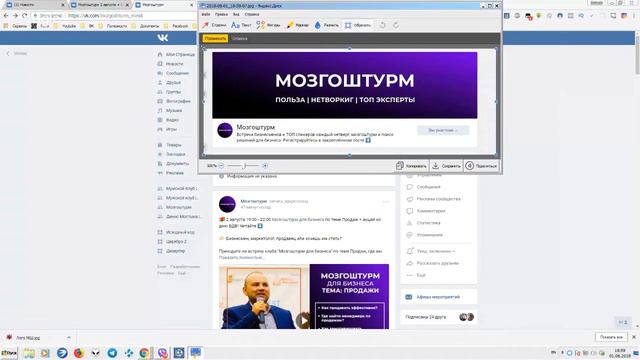This screenshot has height=360, width=640.
Task: Open Афиша мероприятий block
Action: (439, 297)
